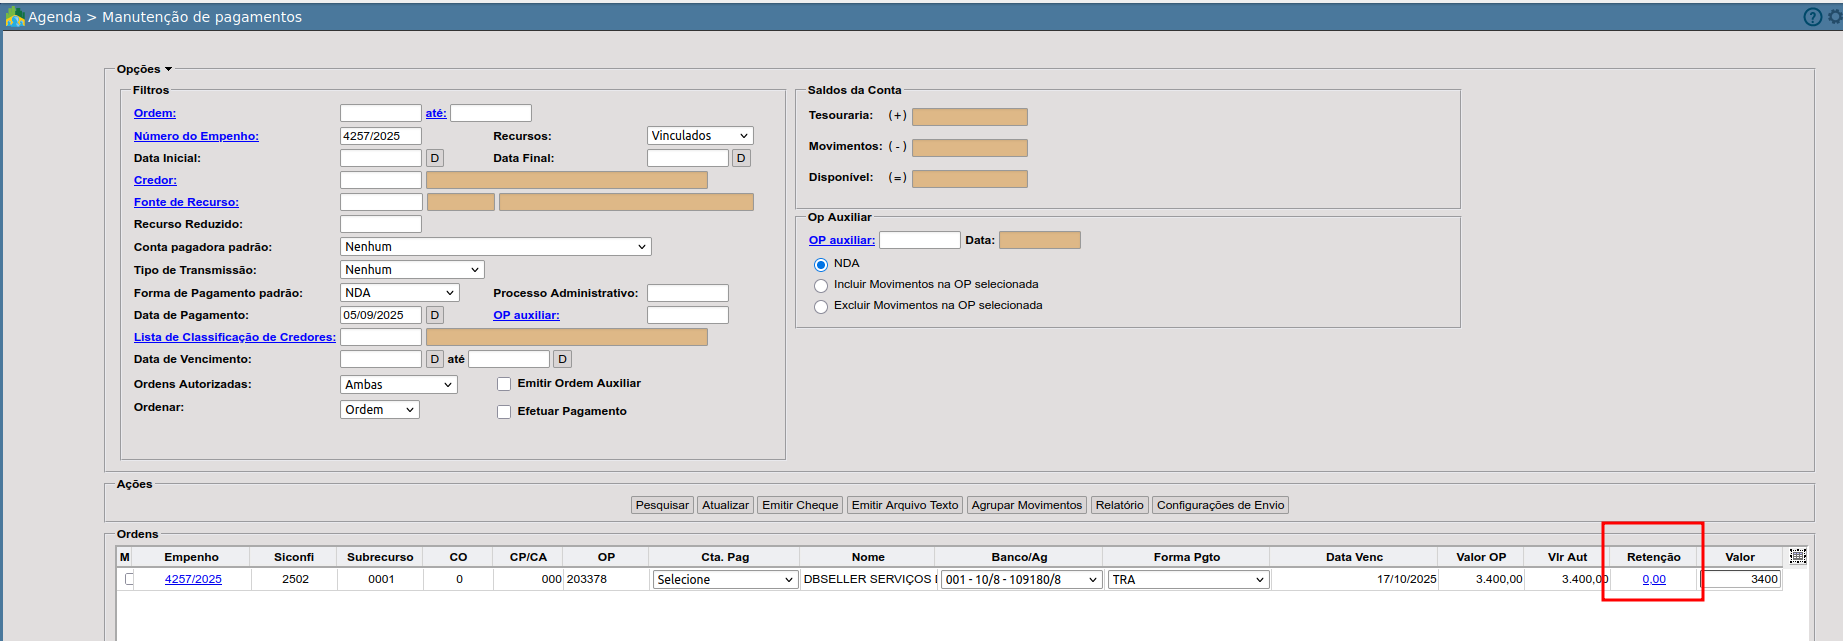Click the Emitir Cheque button

(799, 505)
